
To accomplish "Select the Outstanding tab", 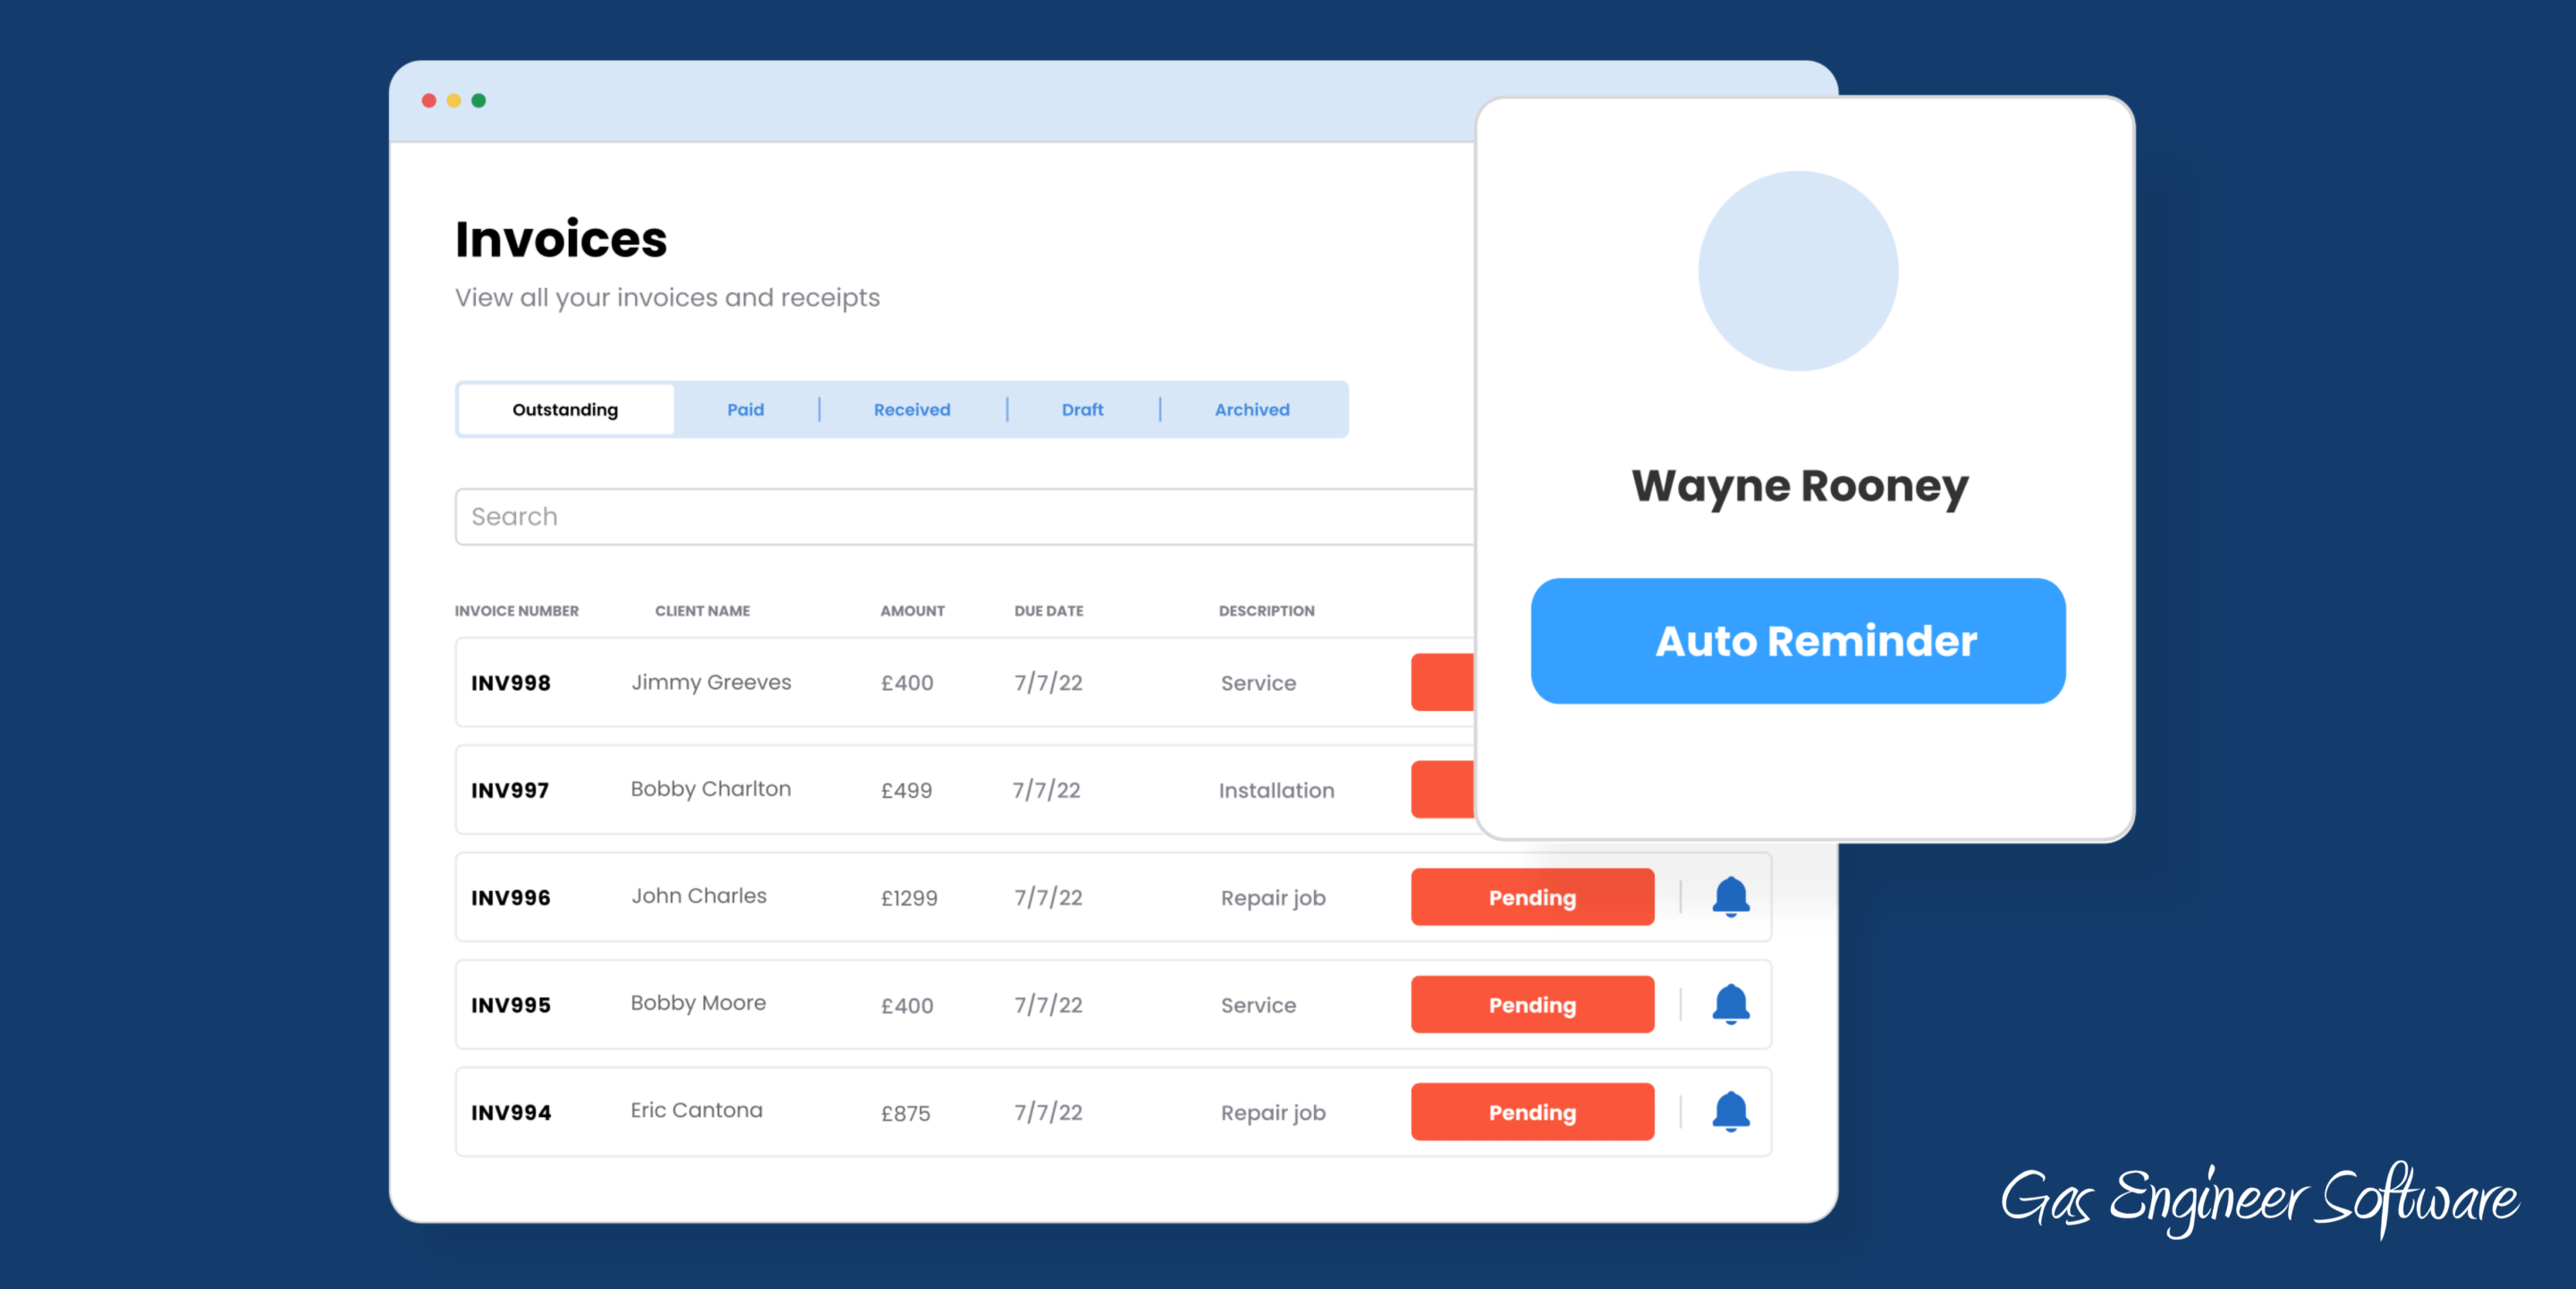I will pyautogui.click(x=565, y=409).
